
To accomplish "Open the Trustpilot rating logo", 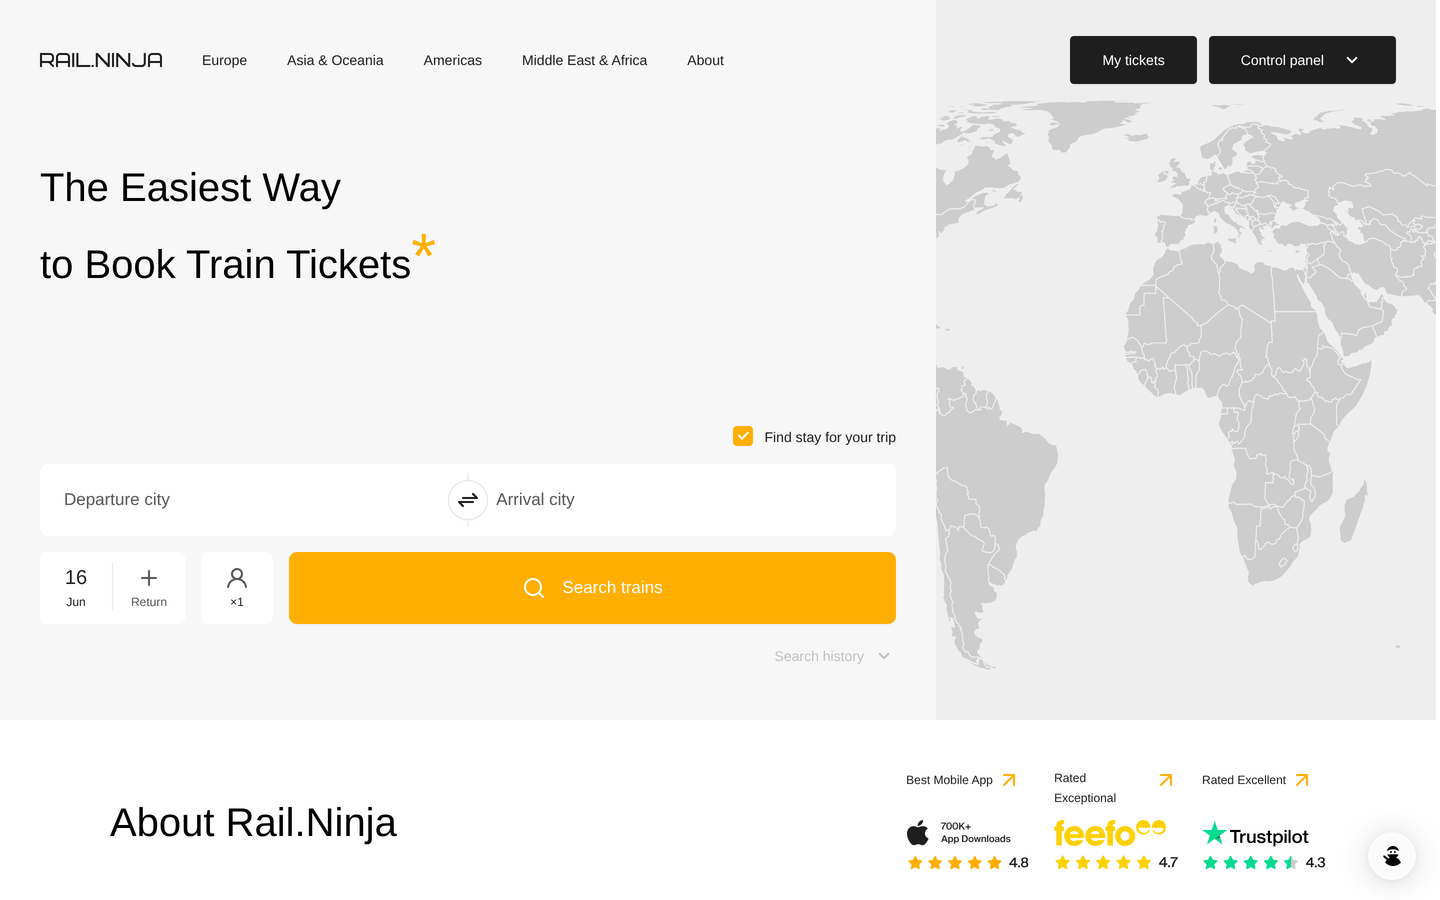I will (1256, 834).
